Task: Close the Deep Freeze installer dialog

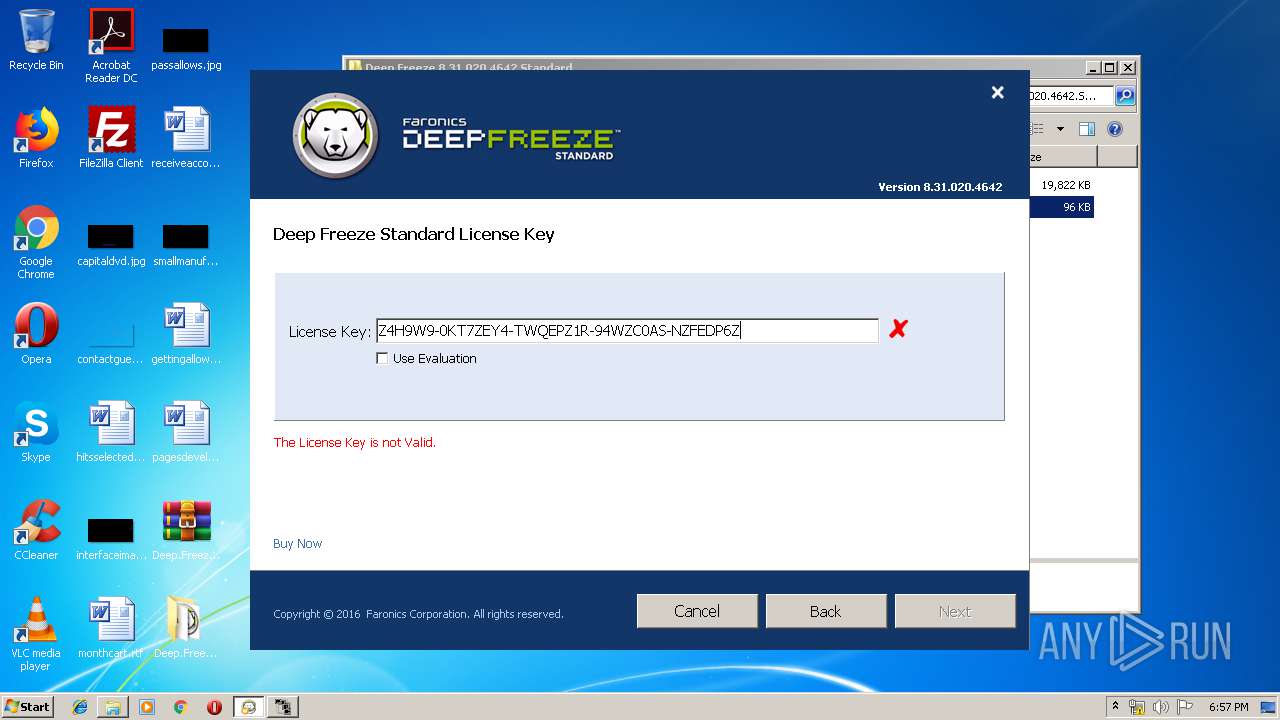Action: [997, 92]
